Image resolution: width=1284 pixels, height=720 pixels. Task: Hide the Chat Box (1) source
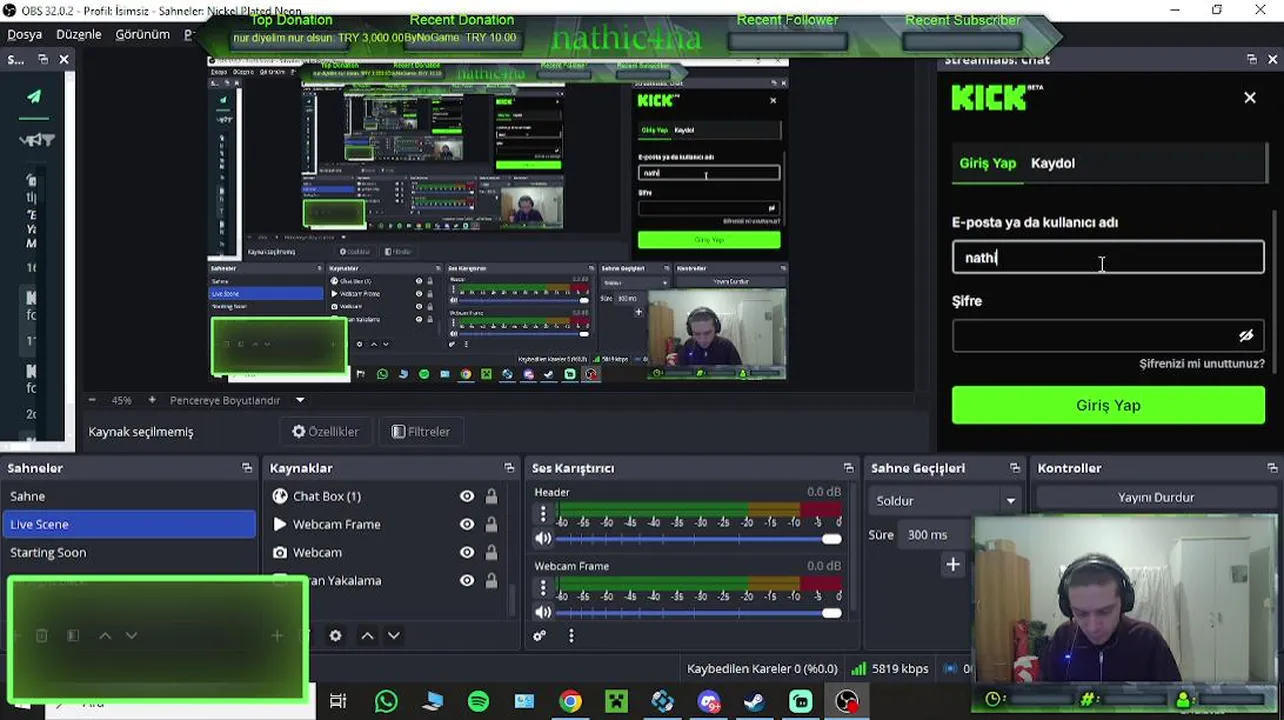[467, 496]
